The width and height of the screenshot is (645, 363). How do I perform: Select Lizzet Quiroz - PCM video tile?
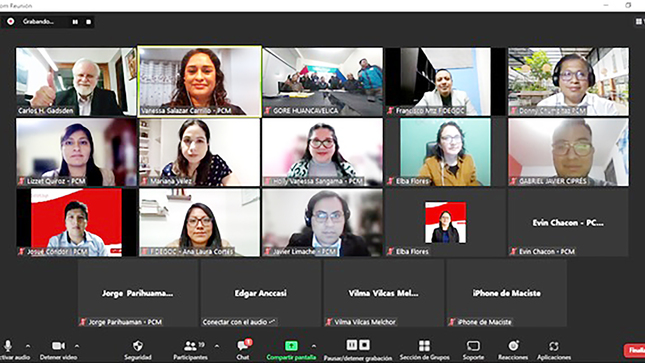tap(76, 152)
